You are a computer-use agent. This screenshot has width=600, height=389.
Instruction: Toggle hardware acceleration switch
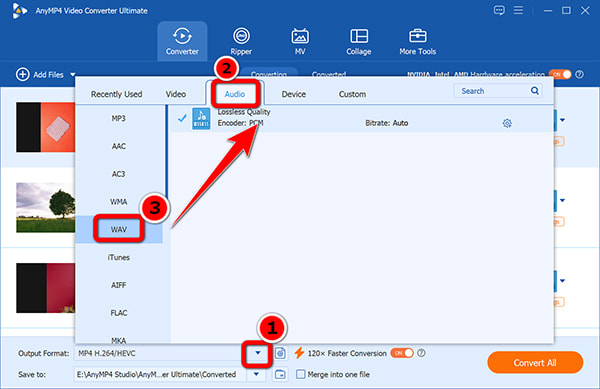point(560,74)
